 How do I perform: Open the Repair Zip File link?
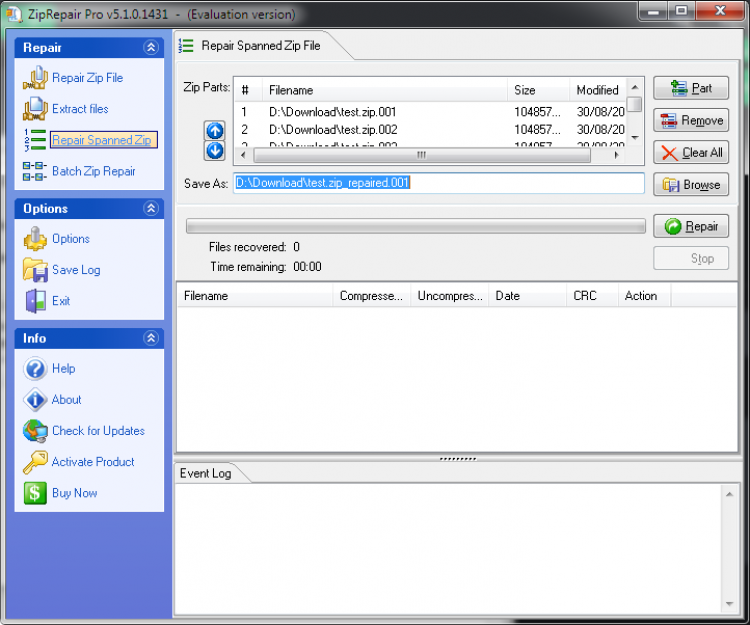coord(88,78)
